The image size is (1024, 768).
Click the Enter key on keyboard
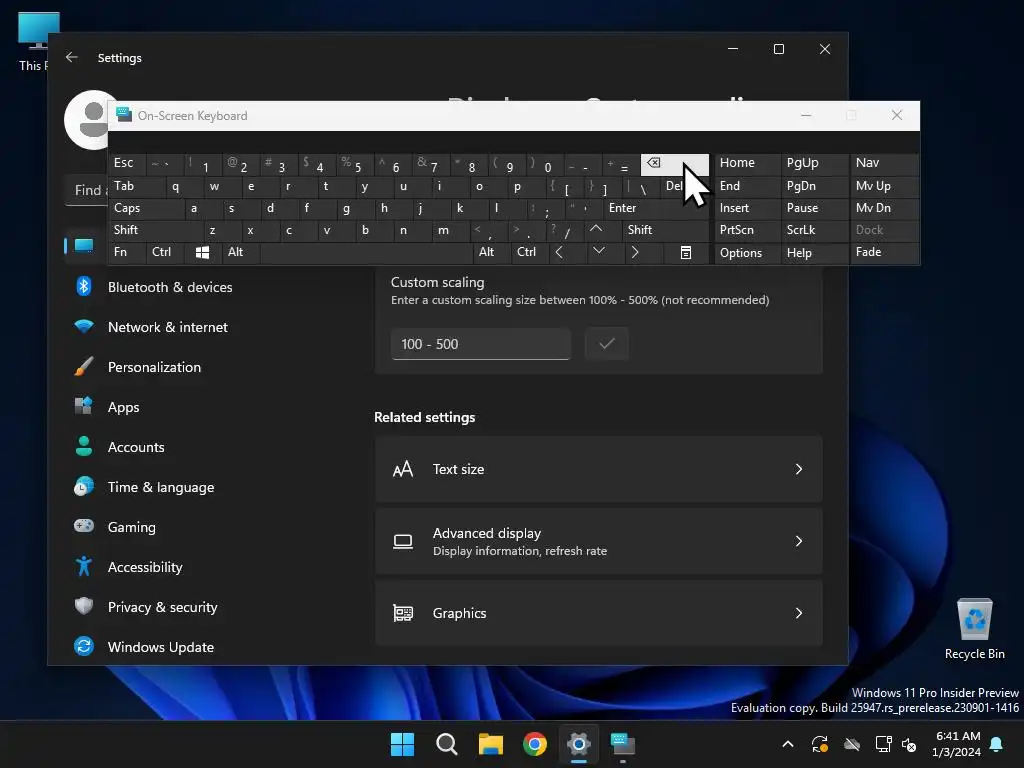656,208
